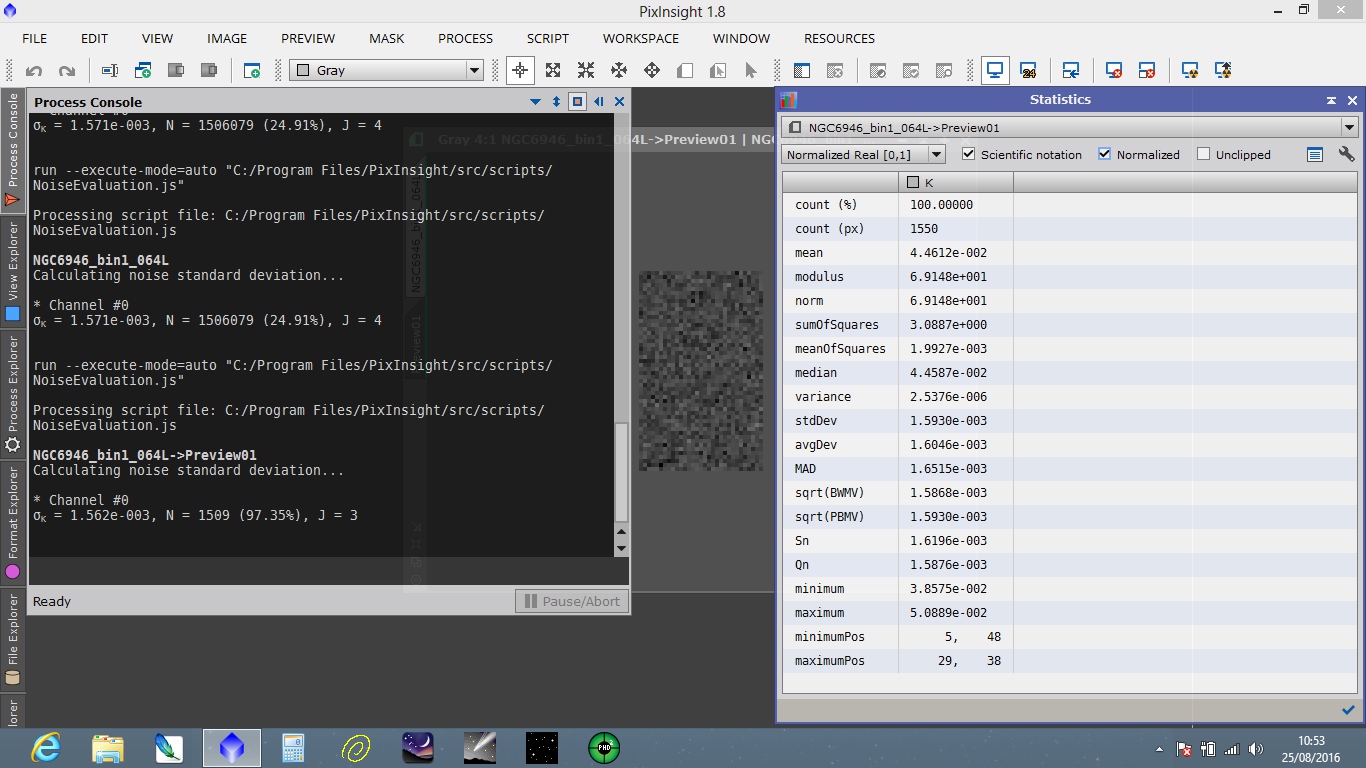Viewport: 1366px width, 768px height.
Task: Click the Zoom to Optimal Fit icon
Action: (586, 70)
